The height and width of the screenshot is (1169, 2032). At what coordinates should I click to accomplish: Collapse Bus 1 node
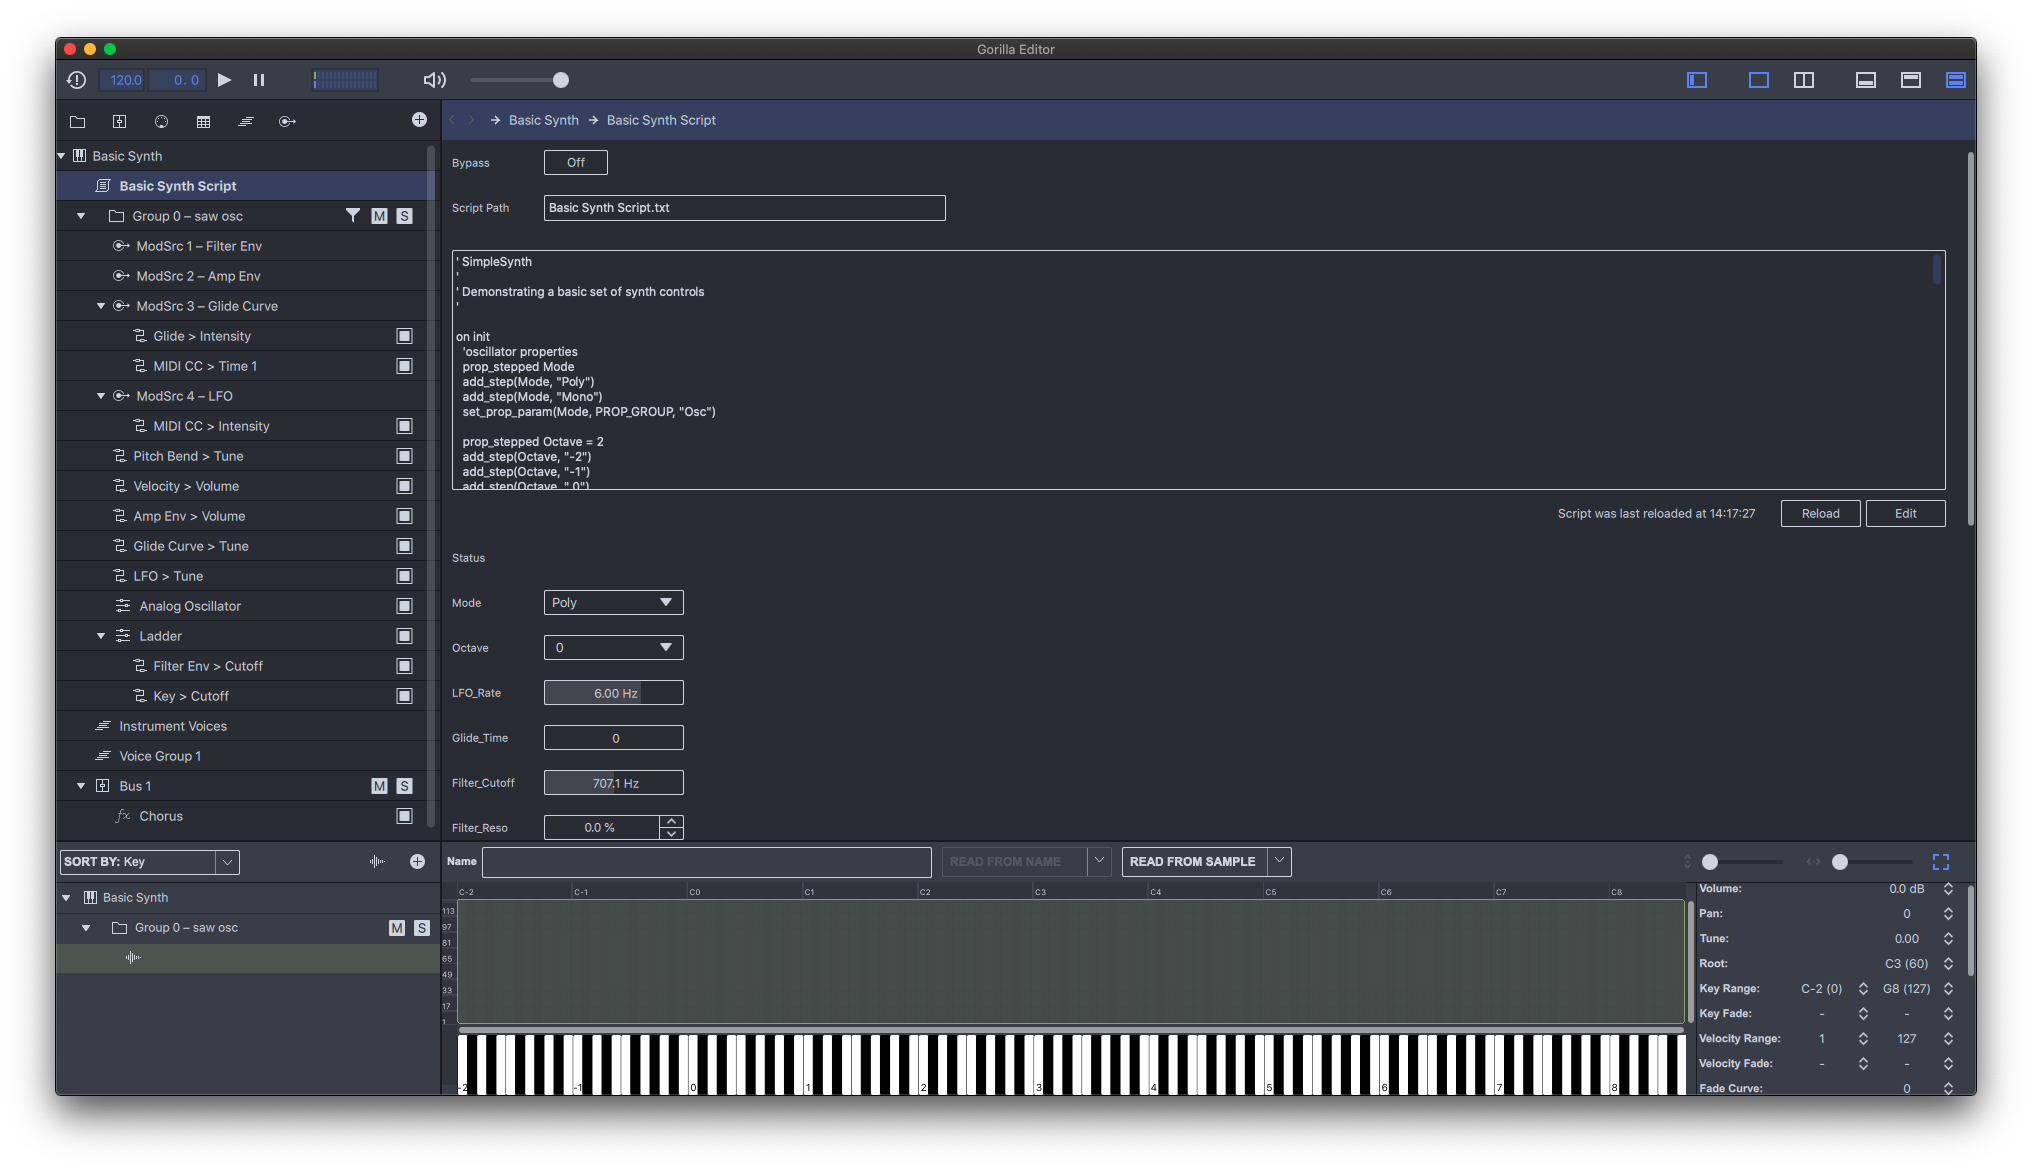(x=81, y=786)
